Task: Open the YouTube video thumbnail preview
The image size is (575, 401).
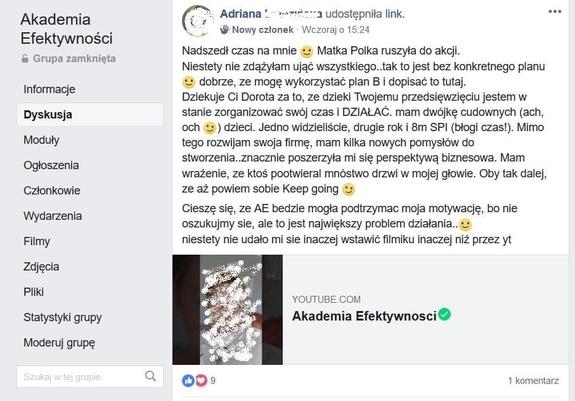Action: [x=228, y=310]
